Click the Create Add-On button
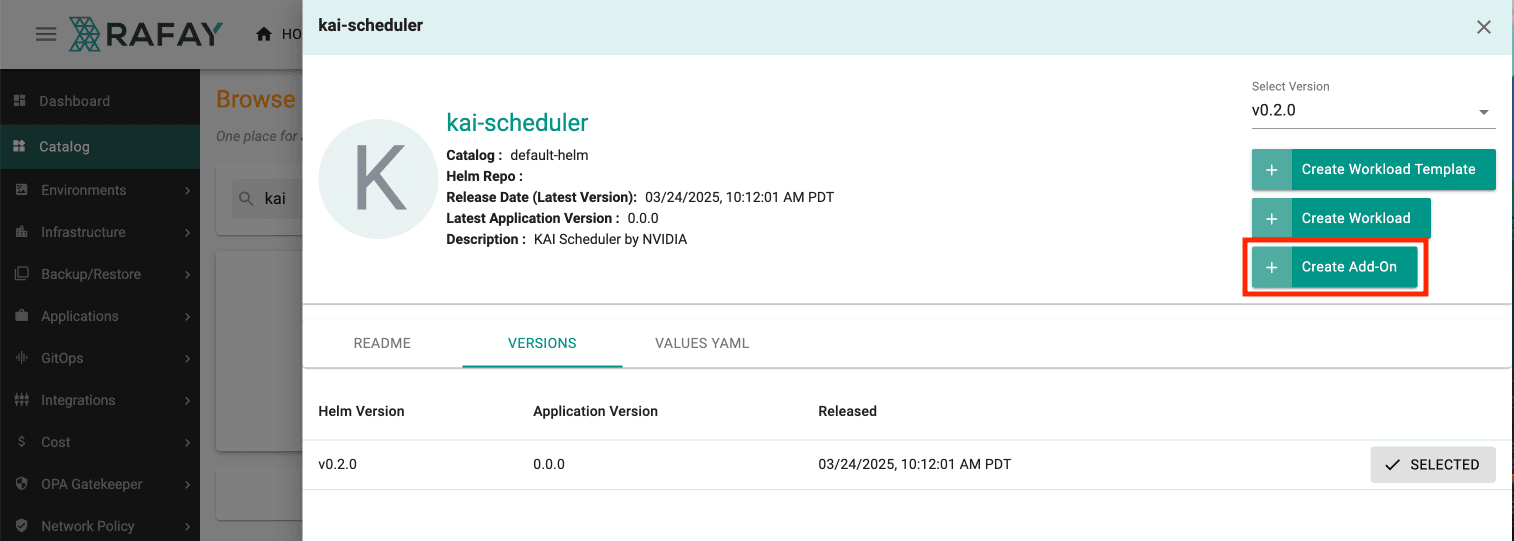Image resolution: width=1514 pixels, height=541 pixels. (x=1334, y=267)
